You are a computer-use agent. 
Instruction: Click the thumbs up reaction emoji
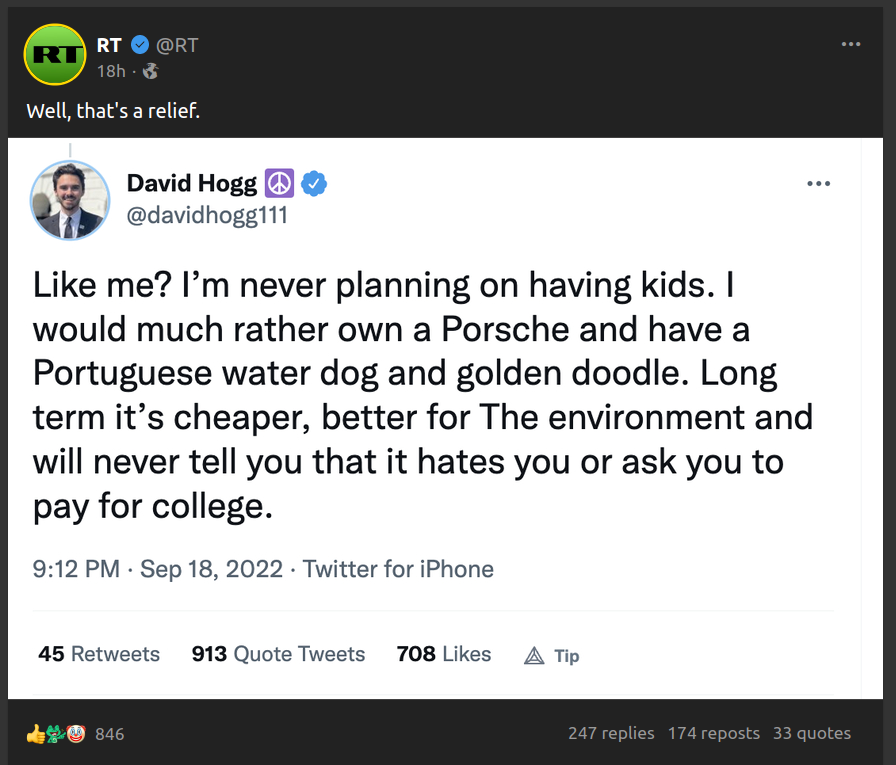(36, 734)
